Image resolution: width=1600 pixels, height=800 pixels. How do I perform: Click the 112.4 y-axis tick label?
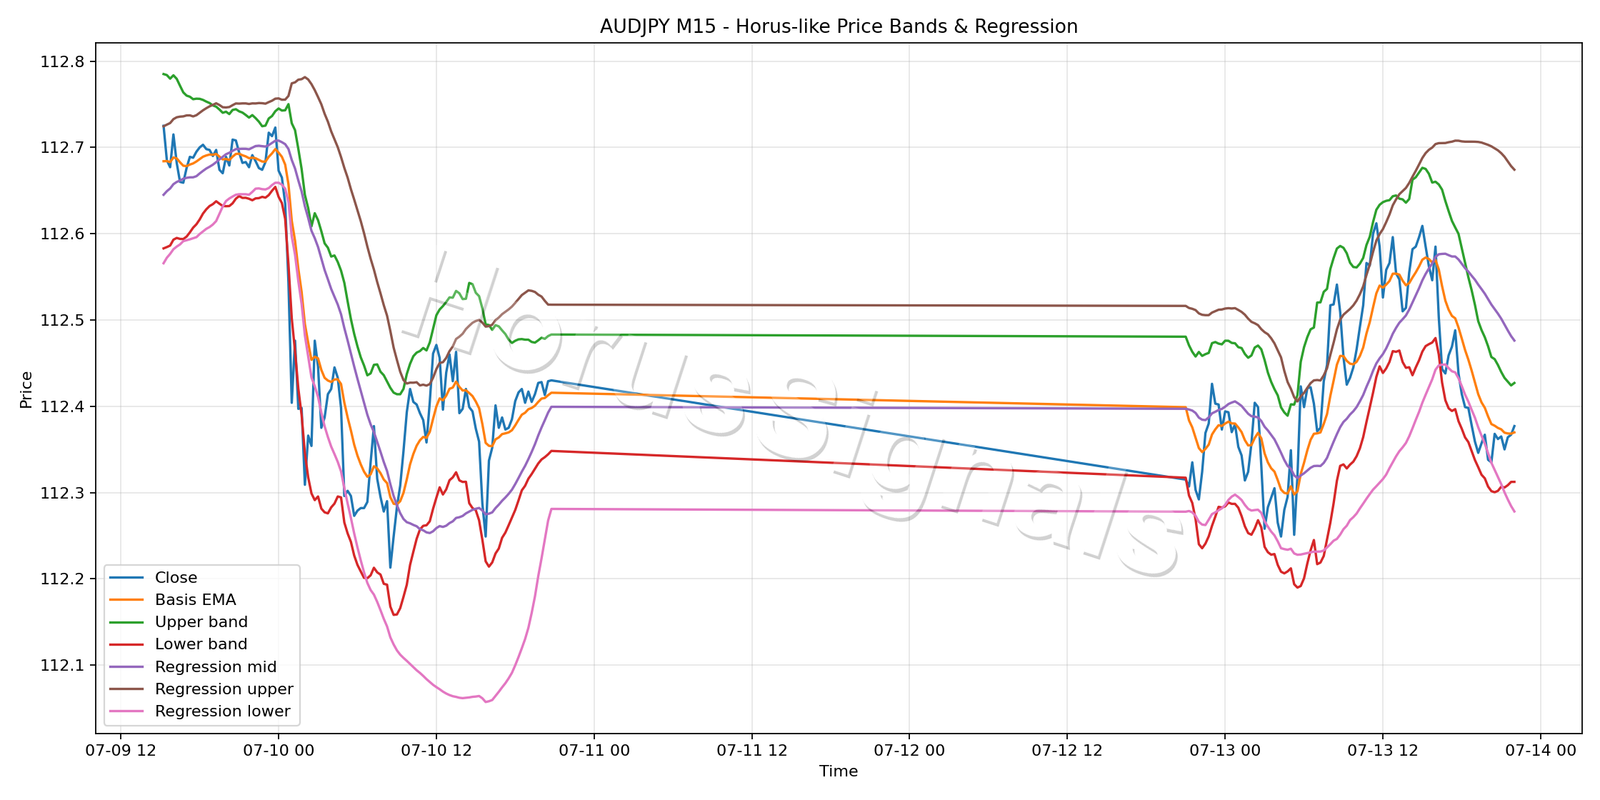coord(63,407)
